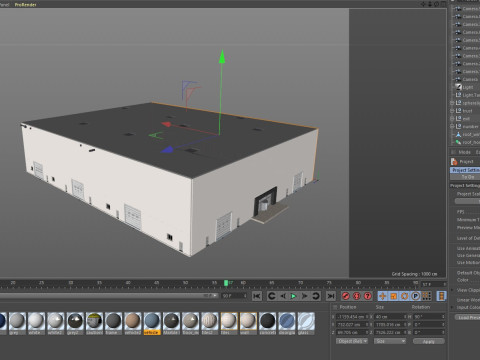
Task: Open the Project Settings tab
Action: 465,170
